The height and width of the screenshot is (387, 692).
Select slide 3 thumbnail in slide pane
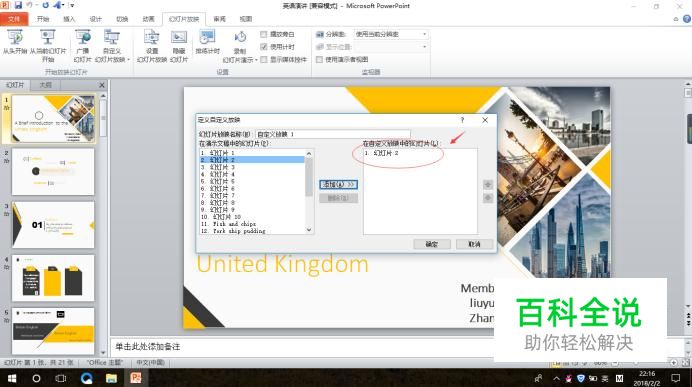tap(53, 225)
